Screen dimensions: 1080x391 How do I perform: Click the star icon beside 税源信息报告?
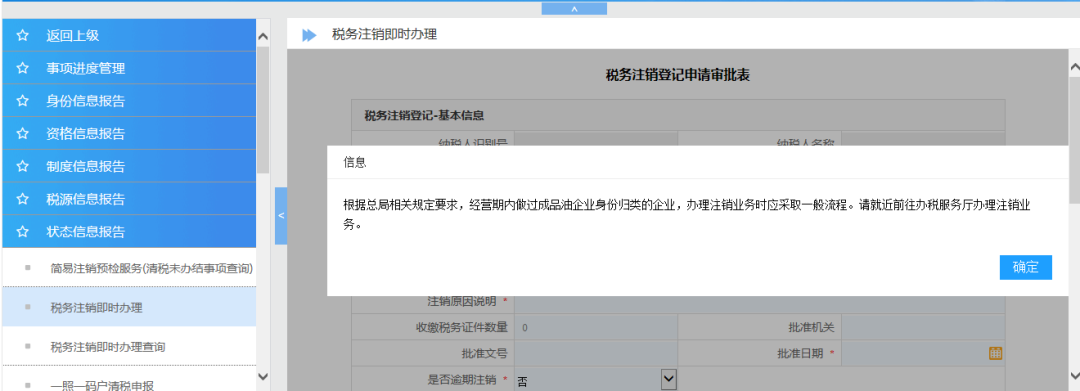(x=22, y=200)
